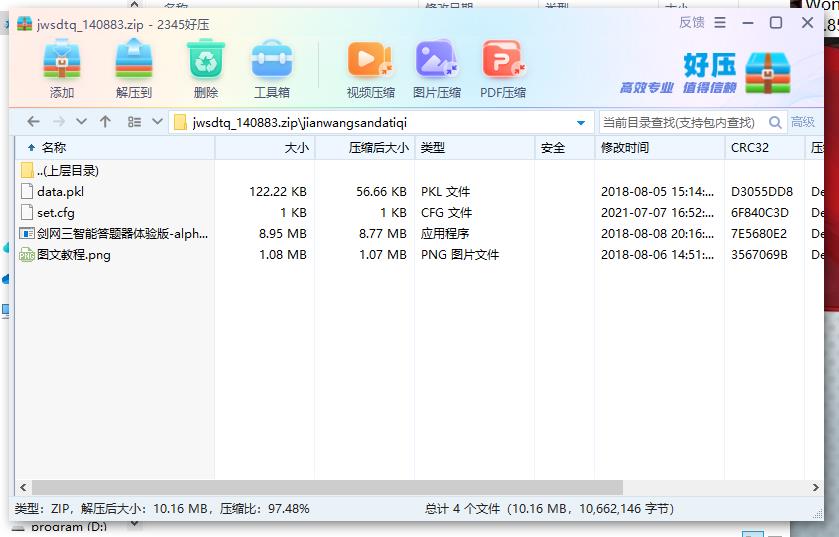Screen dimensions: 839x537
Task: Sort by CRC32 column header
Action: [765, 148]
